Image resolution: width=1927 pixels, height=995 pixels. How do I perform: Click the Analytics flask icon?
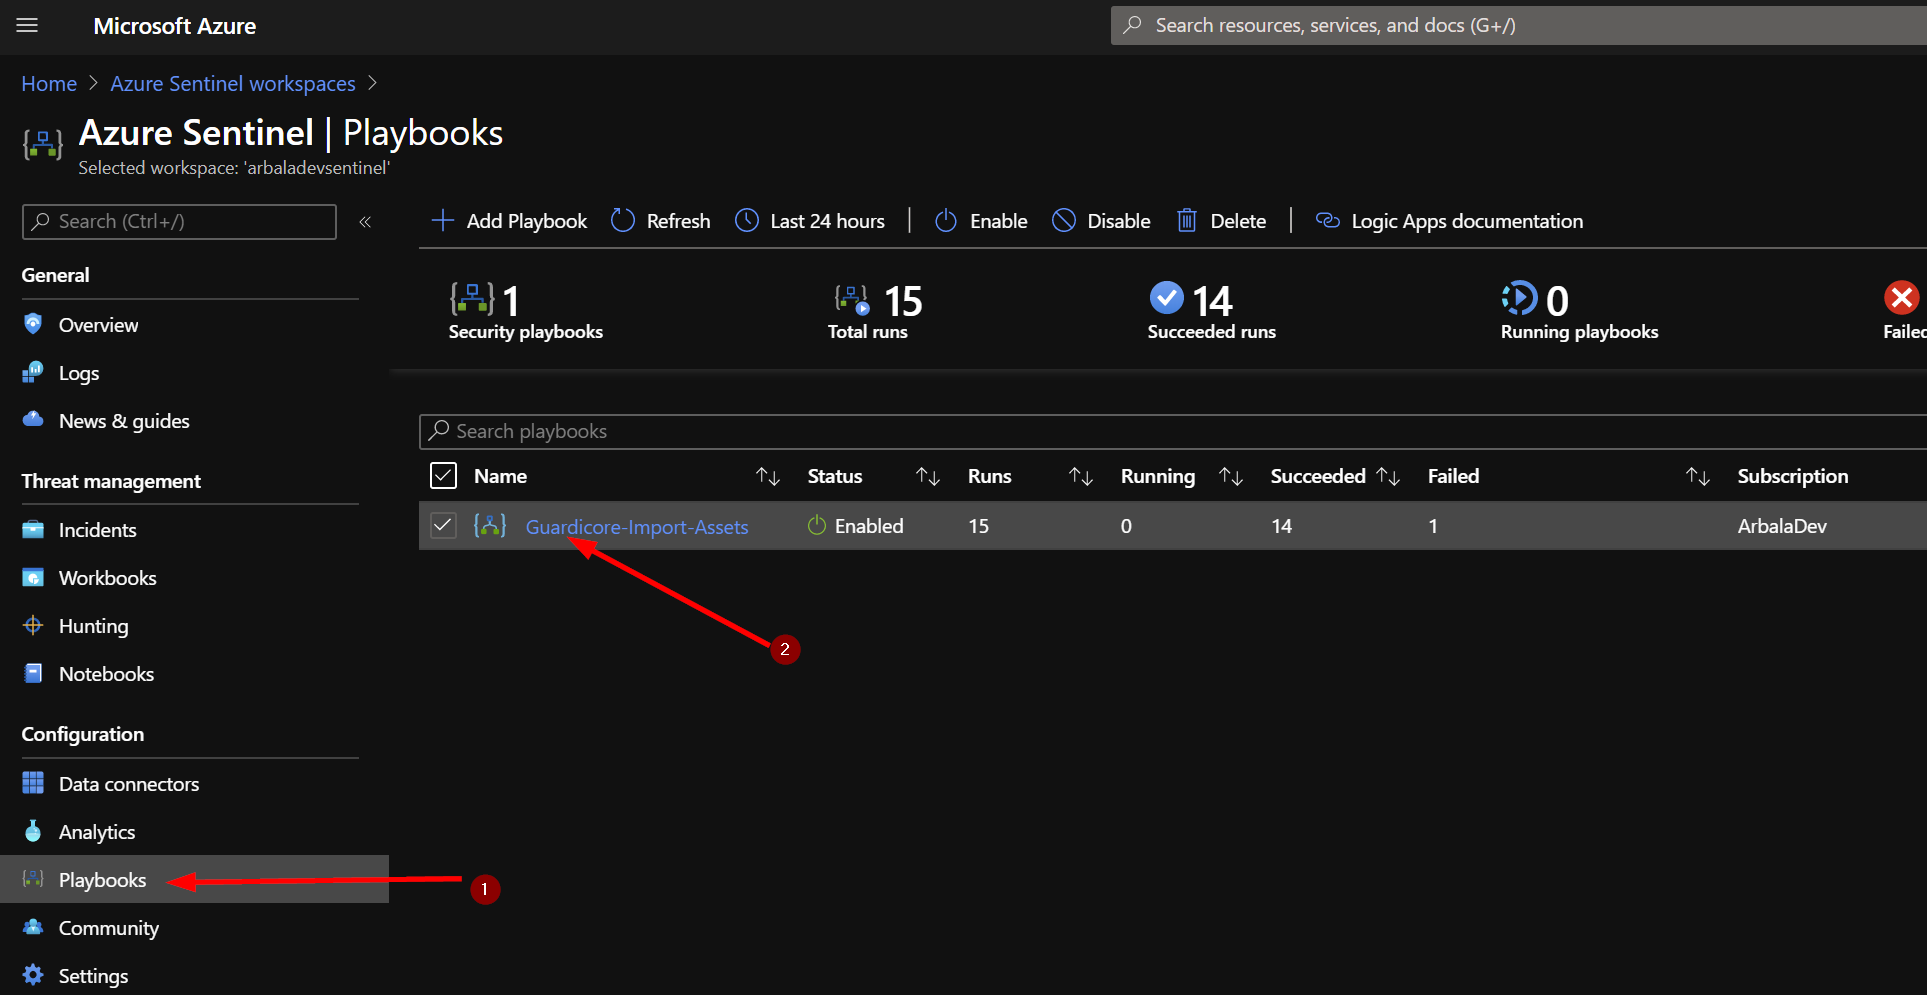[x=33, y=831]
